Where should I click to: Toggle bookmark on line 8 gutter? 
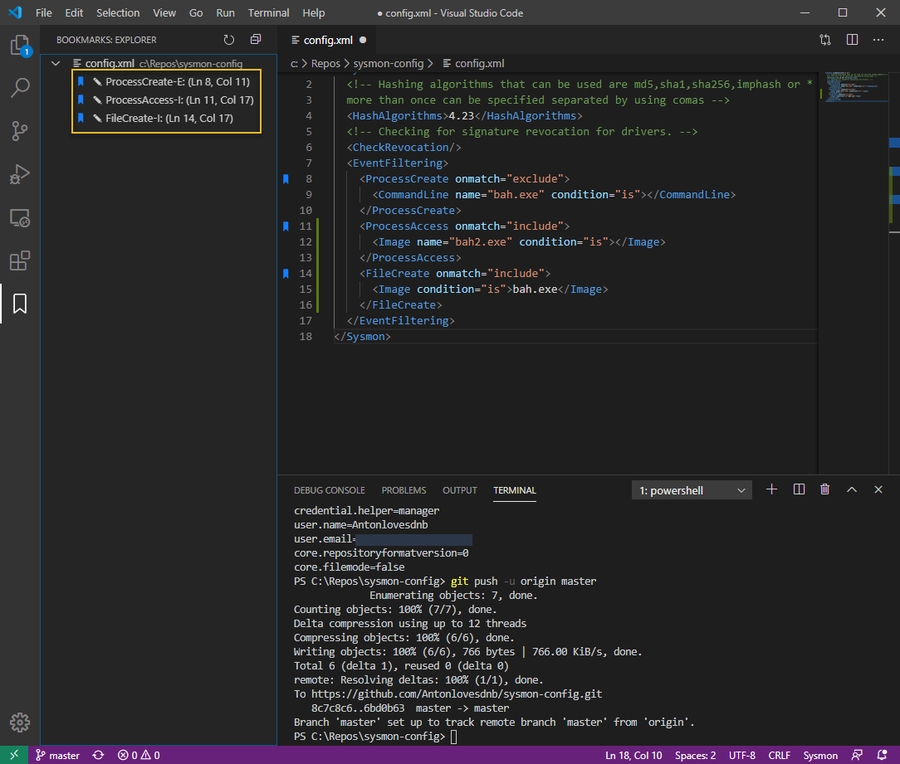click(286, 179)
